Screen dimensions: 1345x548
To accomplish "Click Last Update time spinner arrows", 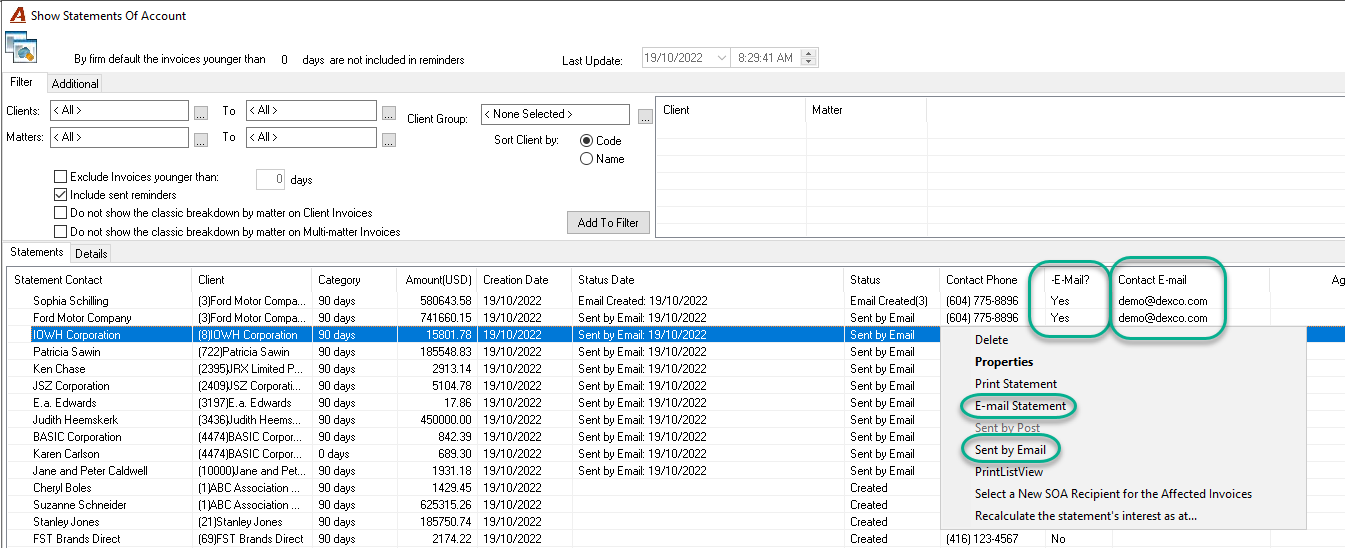I will [x=809, y=58].
